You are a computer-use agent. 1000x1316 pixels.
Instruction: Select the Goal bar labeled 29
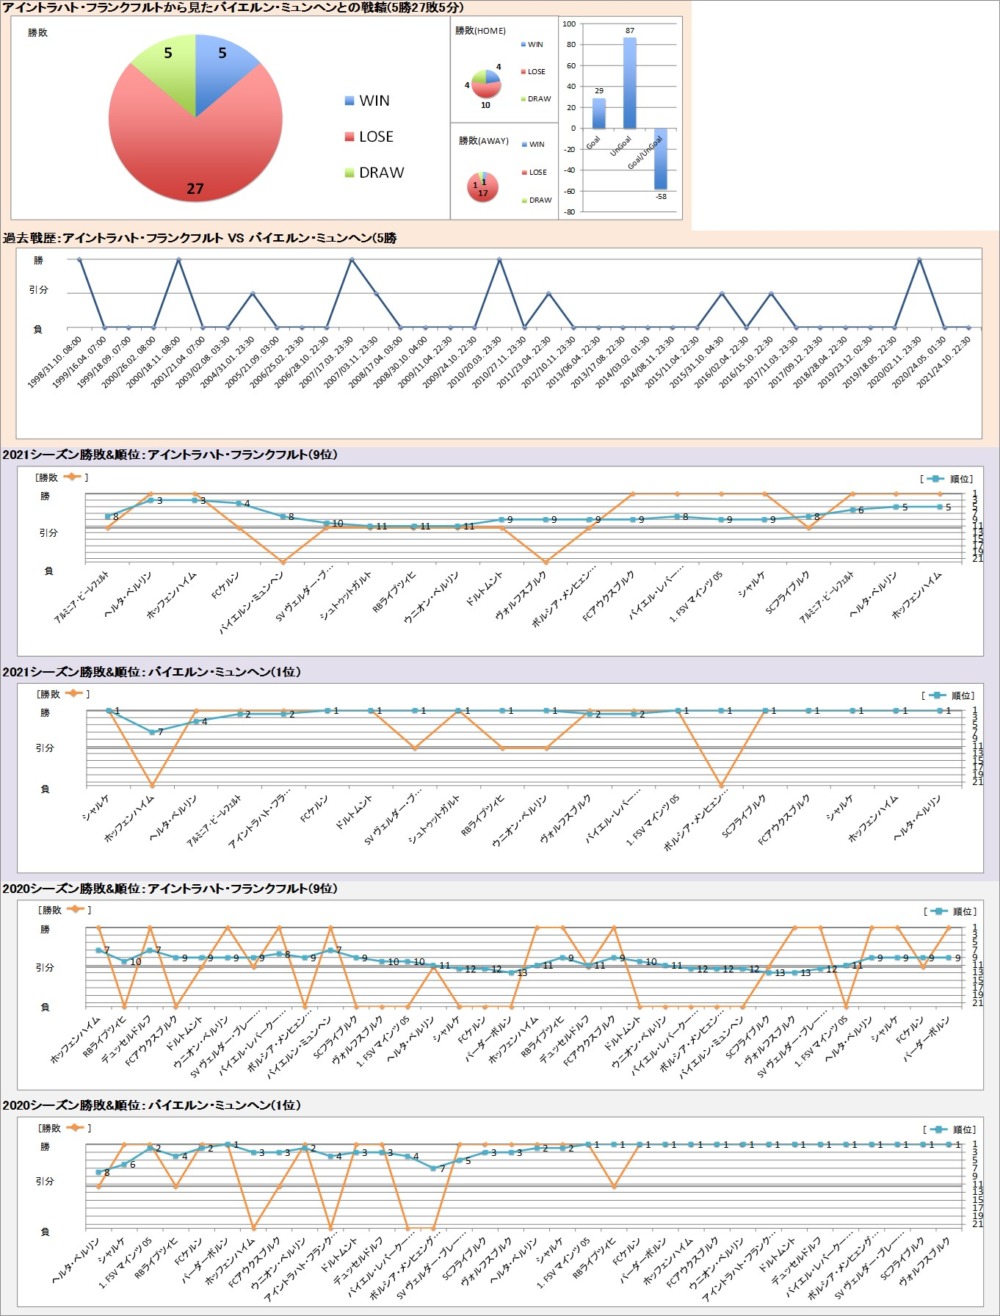point(599,113)
